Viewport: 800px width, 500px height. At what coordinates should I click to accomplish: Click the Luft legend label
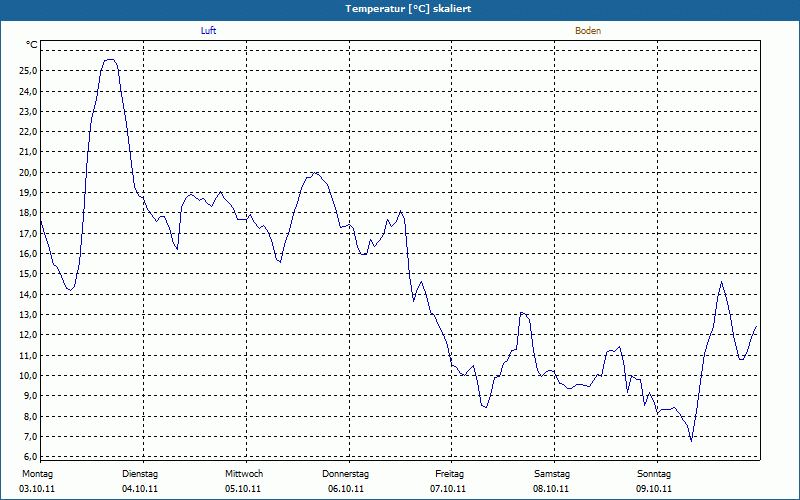(x=208, y=31)
